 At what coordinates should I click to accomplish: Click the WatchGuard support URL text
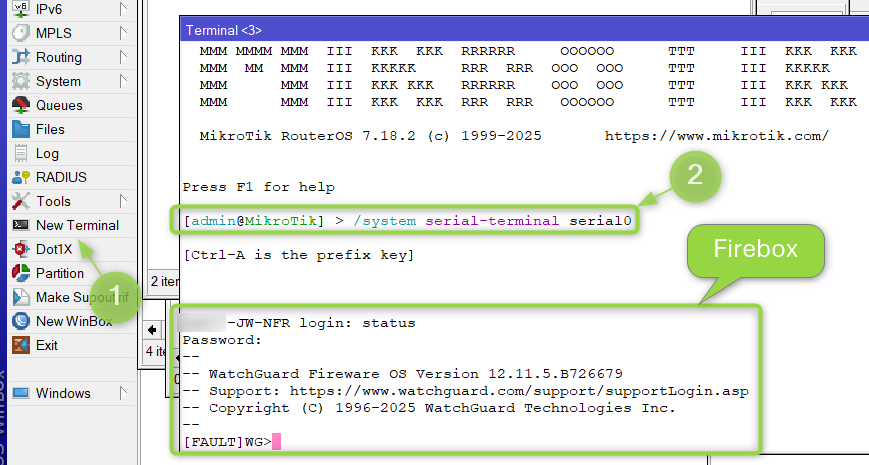point(519,391)
